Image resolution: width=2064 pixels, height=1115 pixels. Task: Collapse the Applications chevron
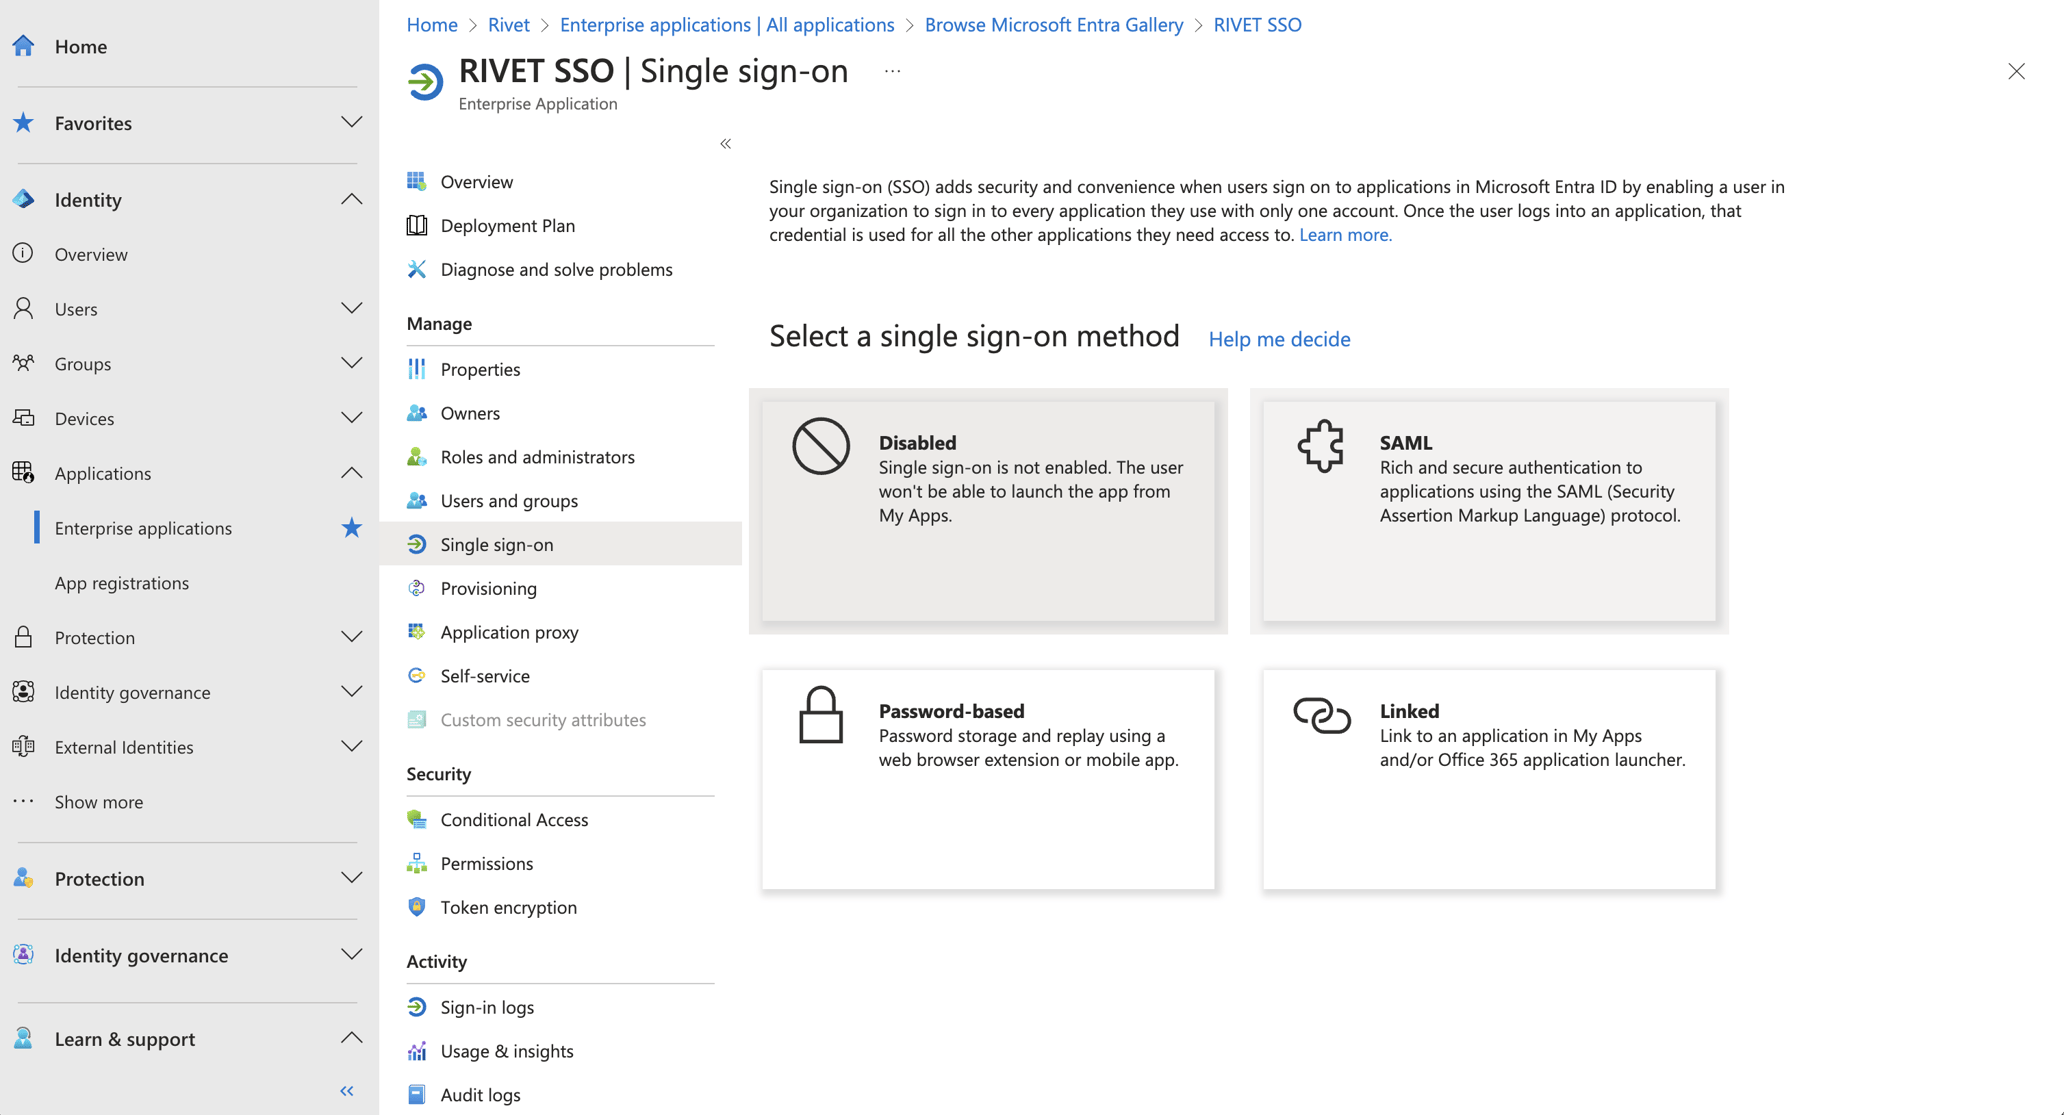351,473
